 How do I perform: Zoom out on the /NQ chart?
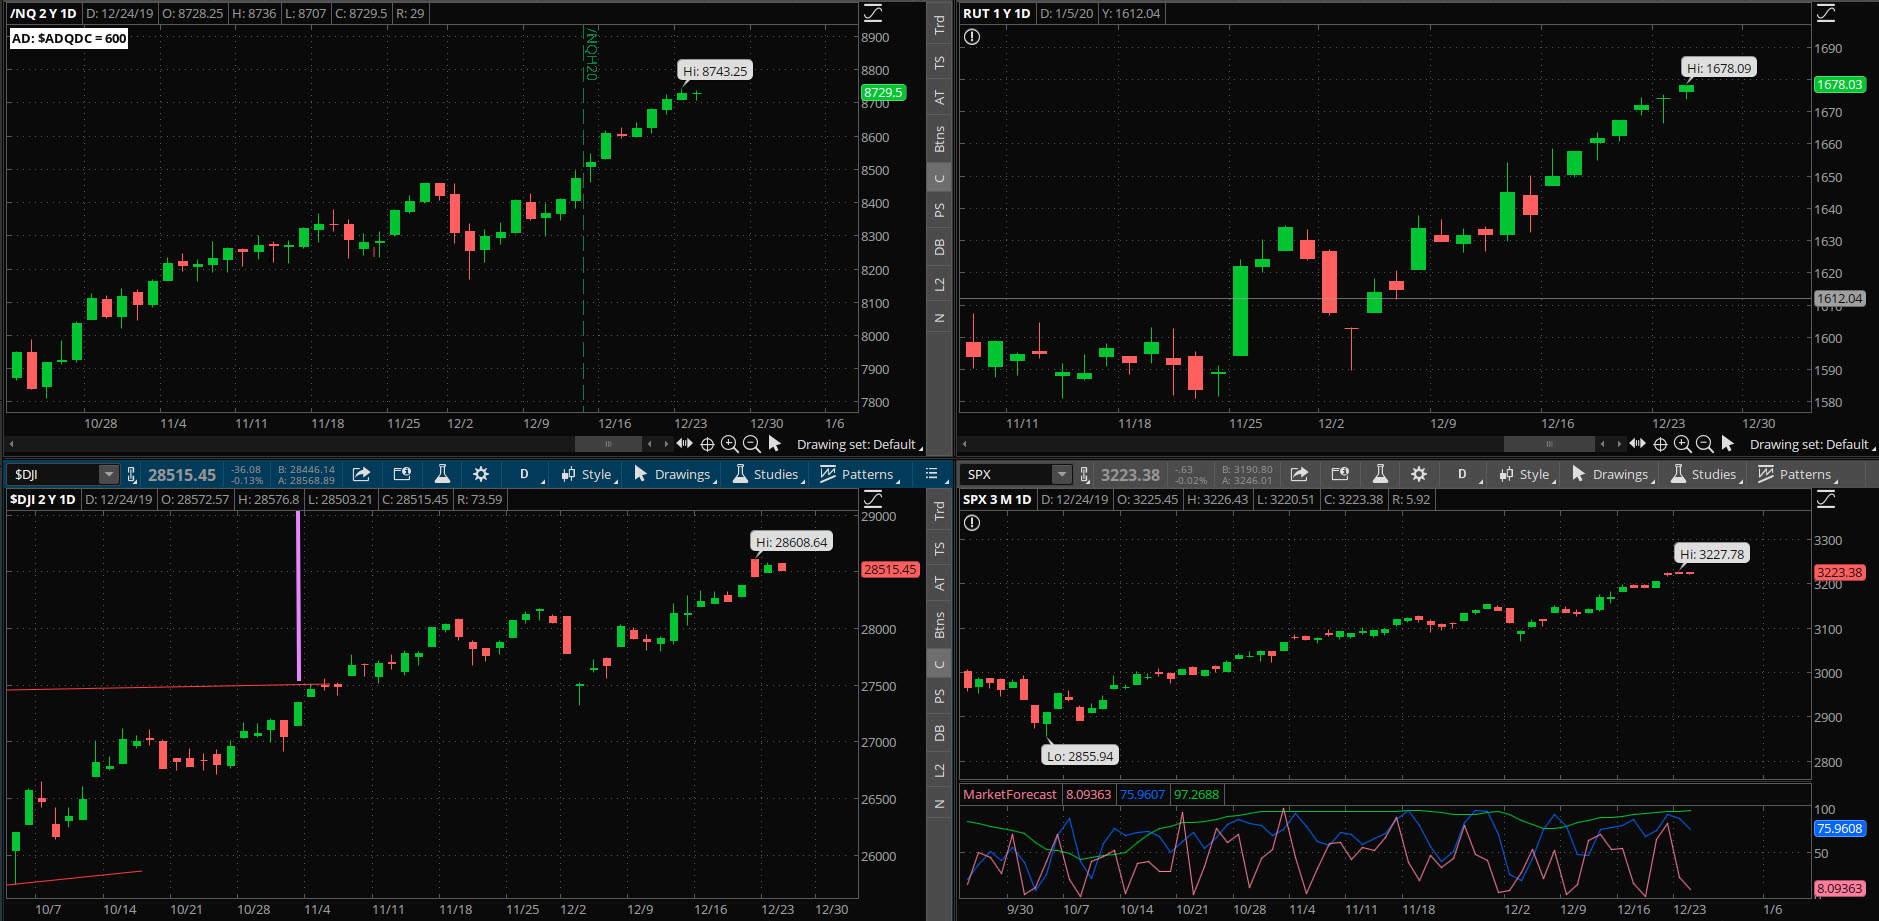pos(752,444)
